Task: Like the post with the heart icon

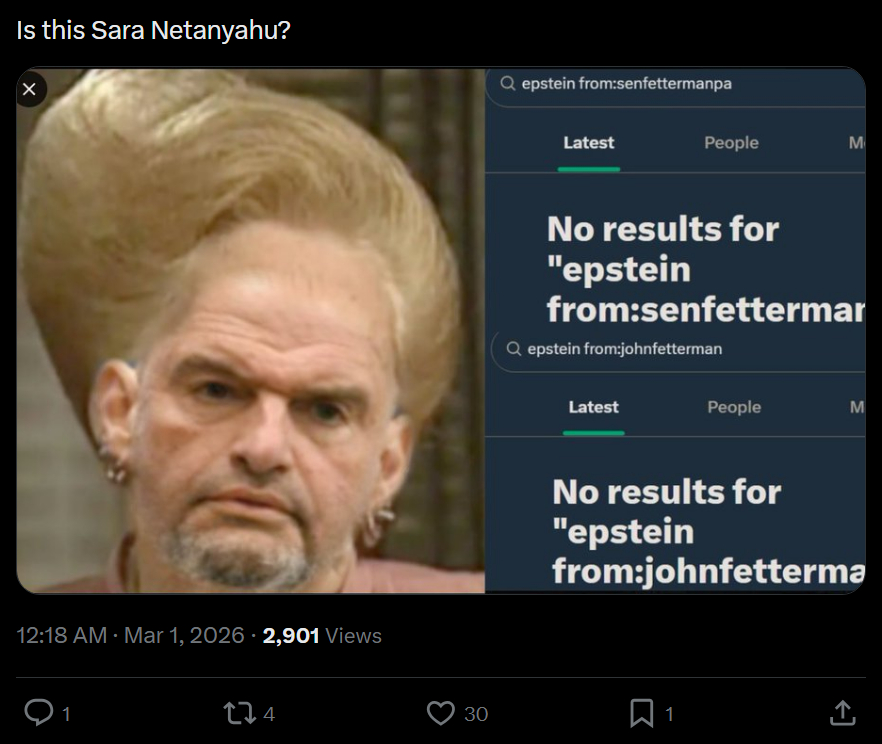Action: pos(440,712)
